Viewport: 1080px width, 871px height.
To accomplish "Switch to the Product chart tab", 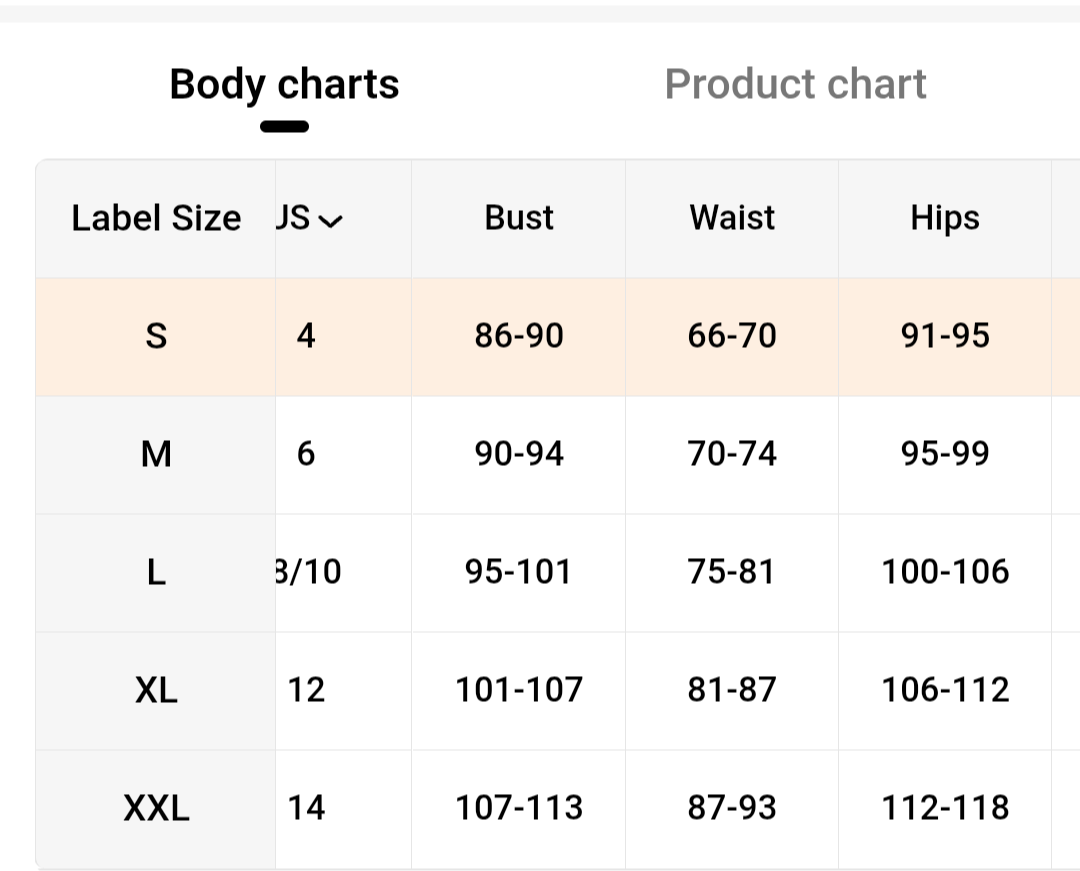I will coord(795,84).
